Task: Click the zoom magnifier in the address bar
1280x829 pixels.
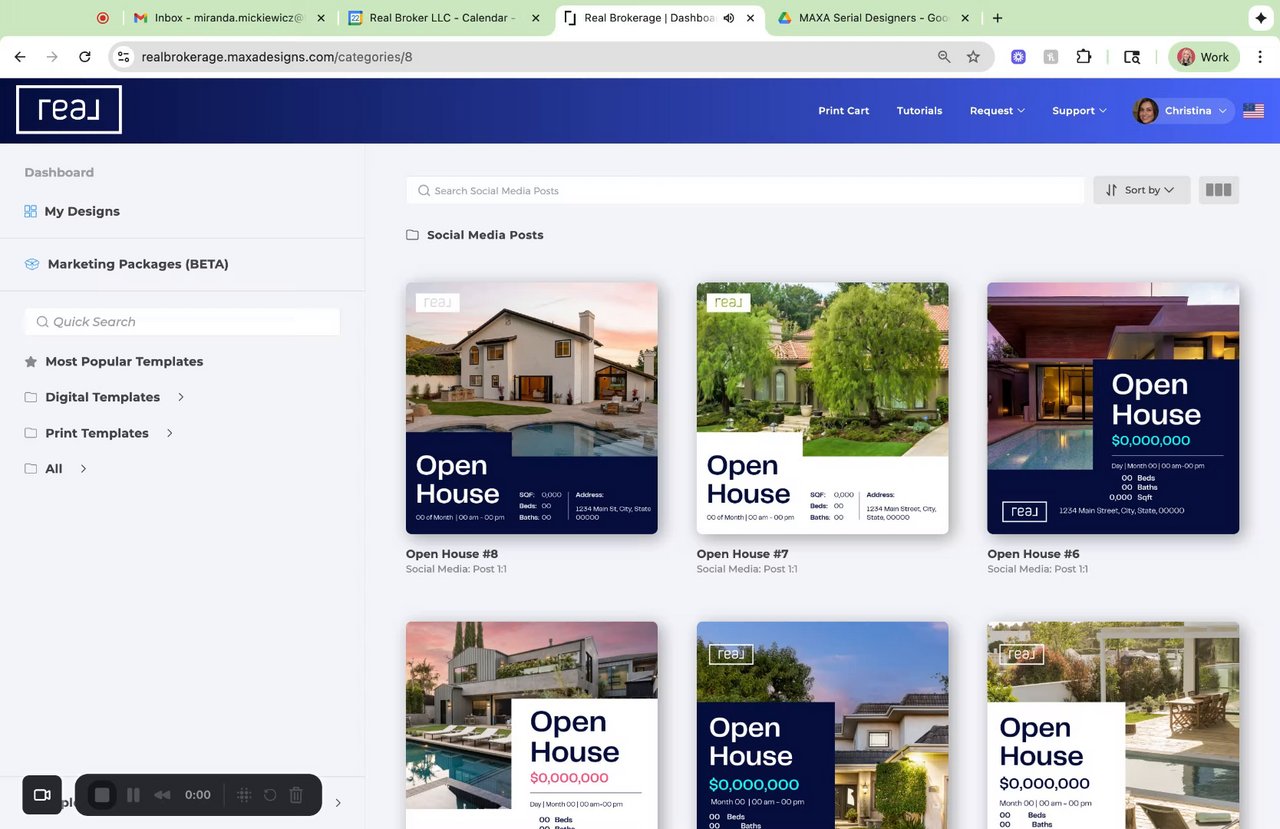Action: pyautogui.click(x=944, y=57)
